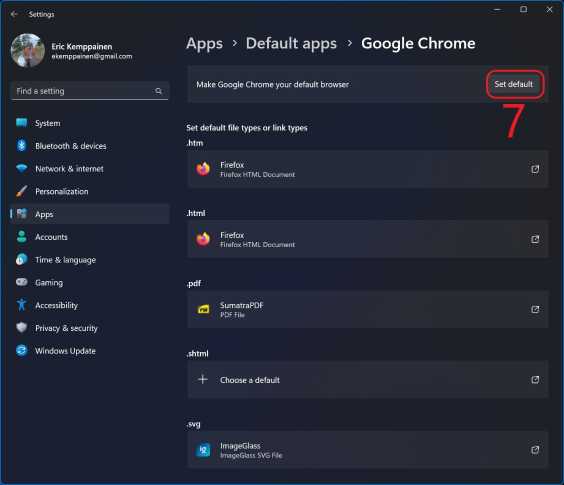
Task: Select the Apps sidebar item
Action: (90, 214)
